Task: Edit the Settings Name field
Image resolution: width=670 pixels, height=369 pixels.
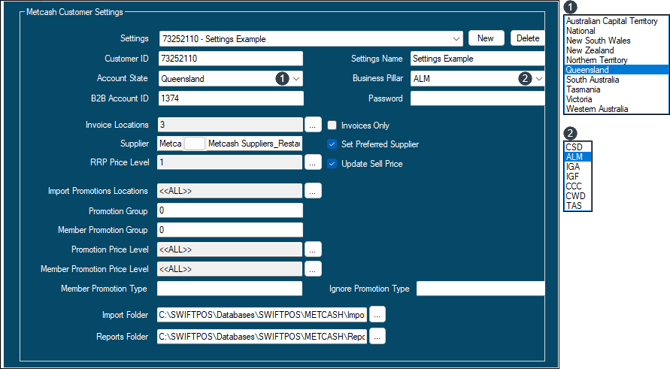Action: [x=478, y=59]
